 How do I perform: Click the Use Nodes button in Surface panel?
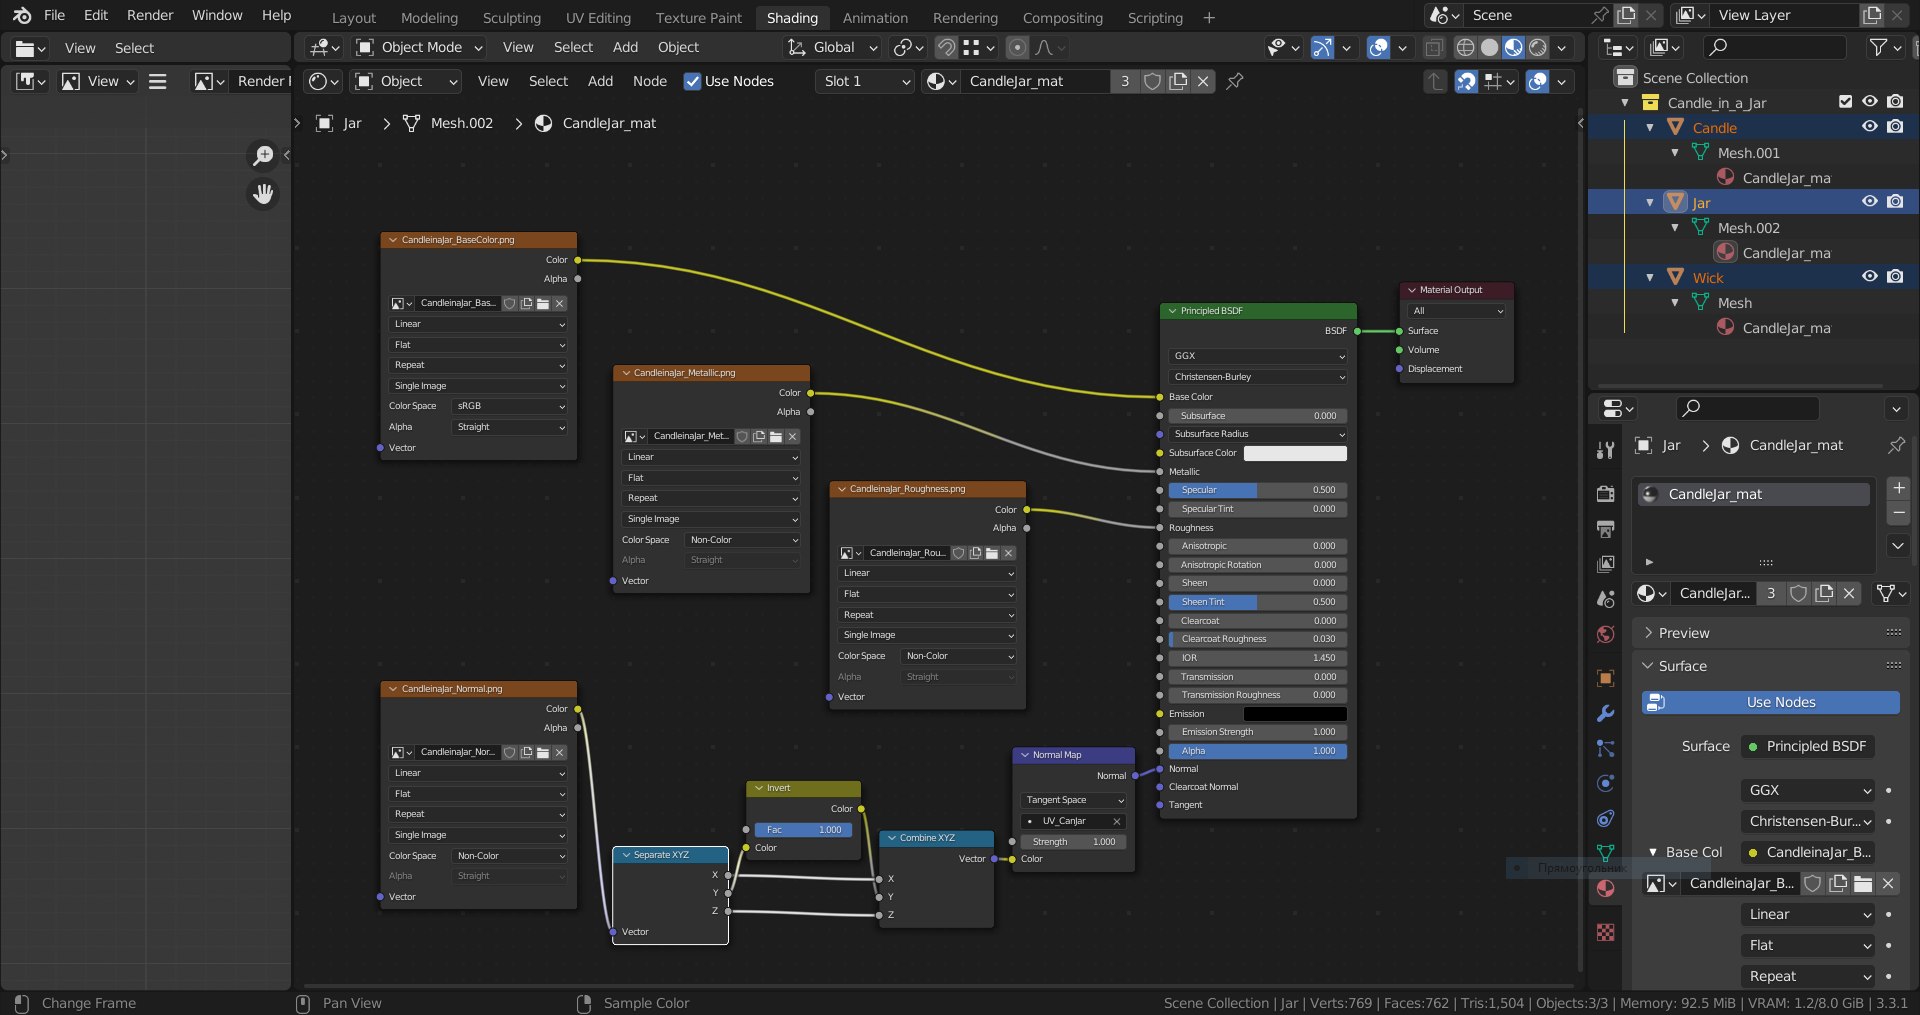(1770, 702)
